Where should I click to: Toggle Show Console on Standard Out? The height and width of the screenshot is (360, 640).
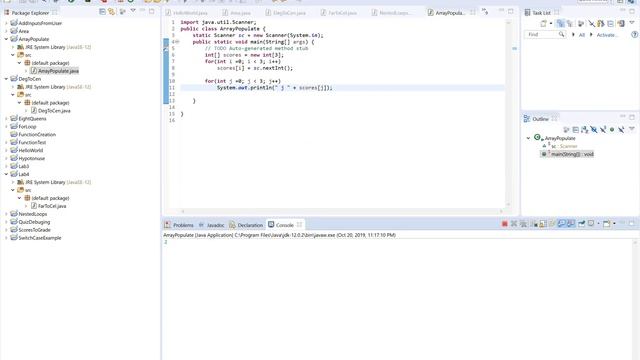pyautogui.click(x=562, y=224)
